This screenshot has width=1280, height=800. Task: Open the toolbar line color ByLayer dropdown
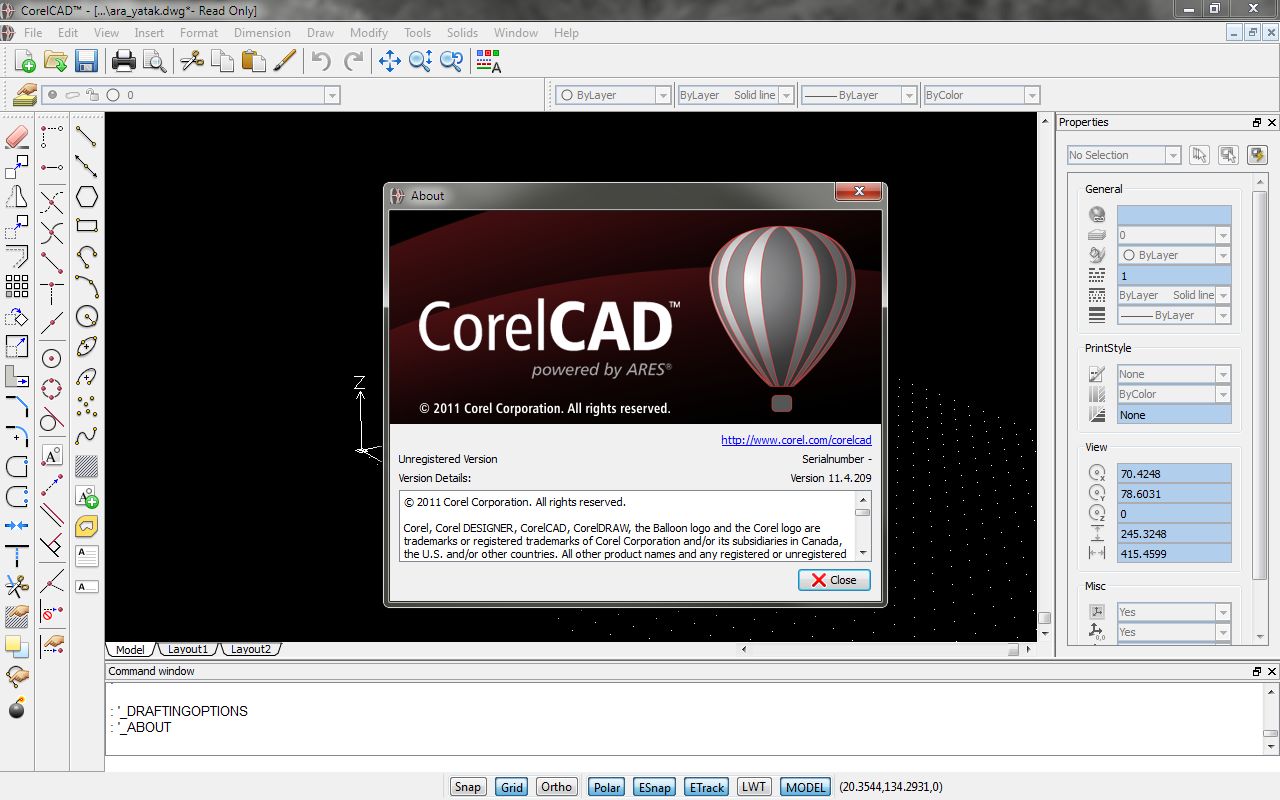point(662,95)
